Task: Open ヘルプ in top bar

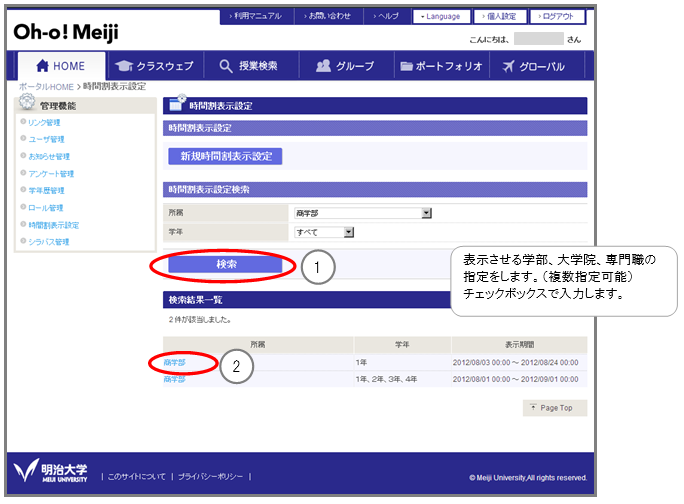Action: click(x=387, y=17)
